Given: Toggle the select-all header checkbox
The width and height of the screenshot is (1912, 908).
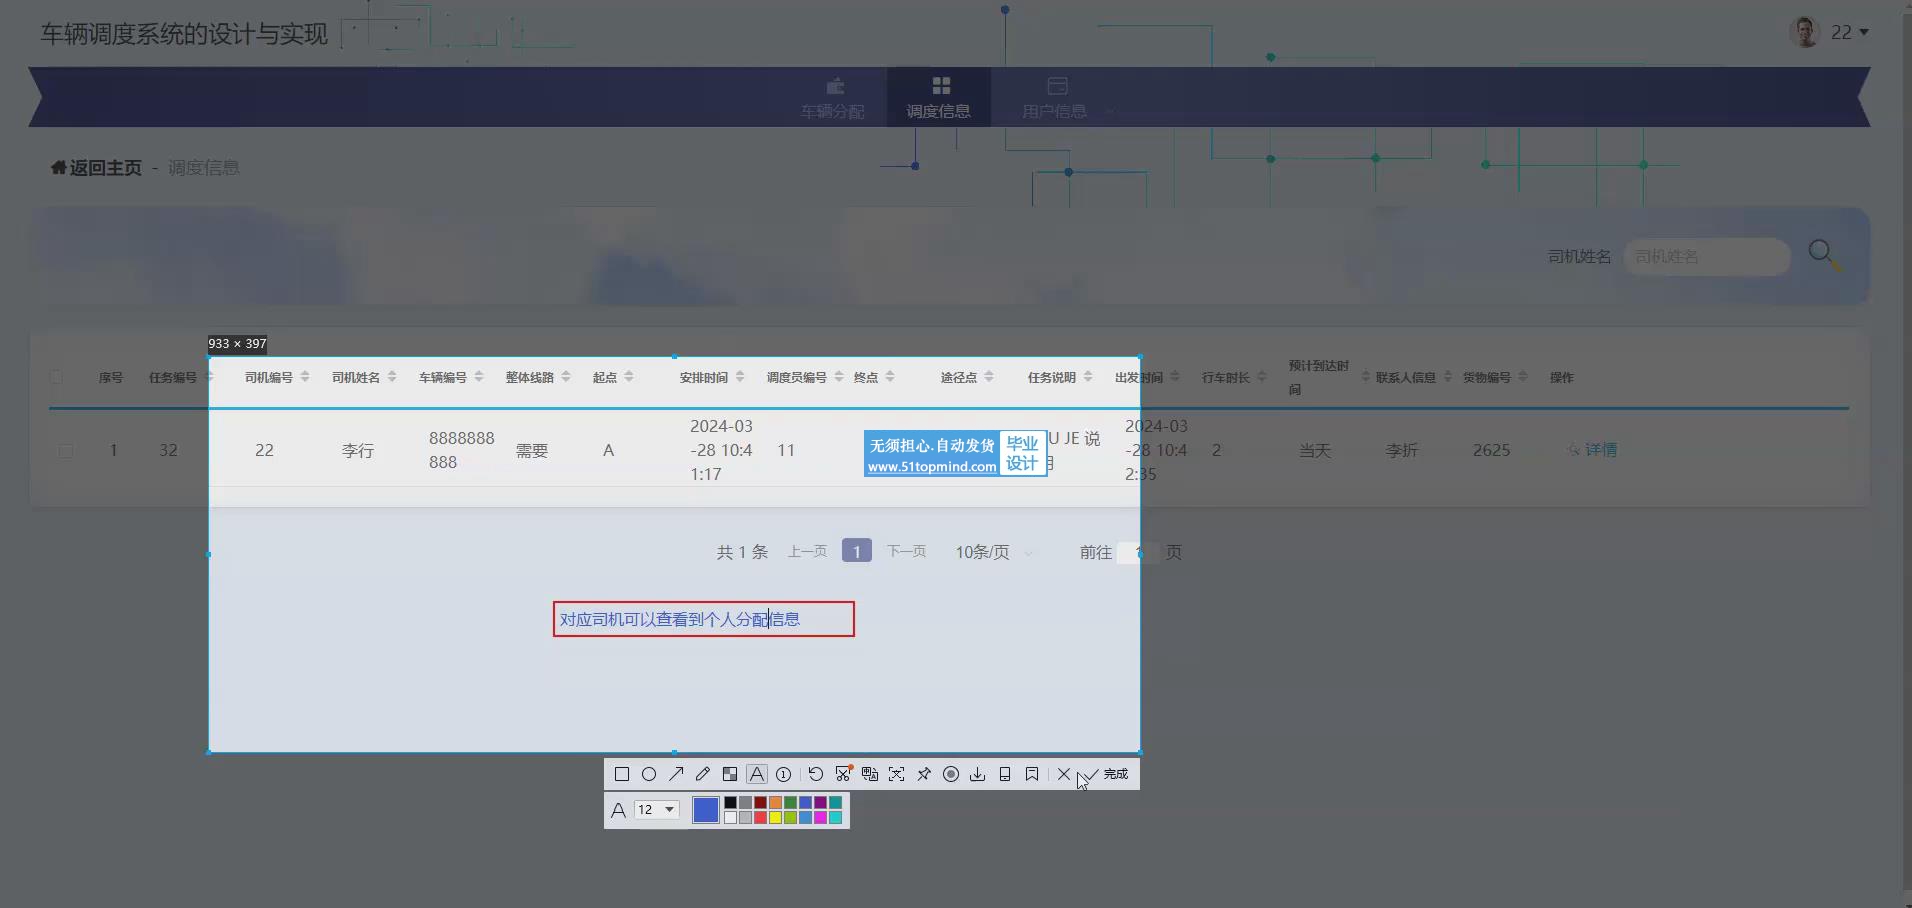Looking at the screenshot, I should pyautogui.click(x=56, y=377).
